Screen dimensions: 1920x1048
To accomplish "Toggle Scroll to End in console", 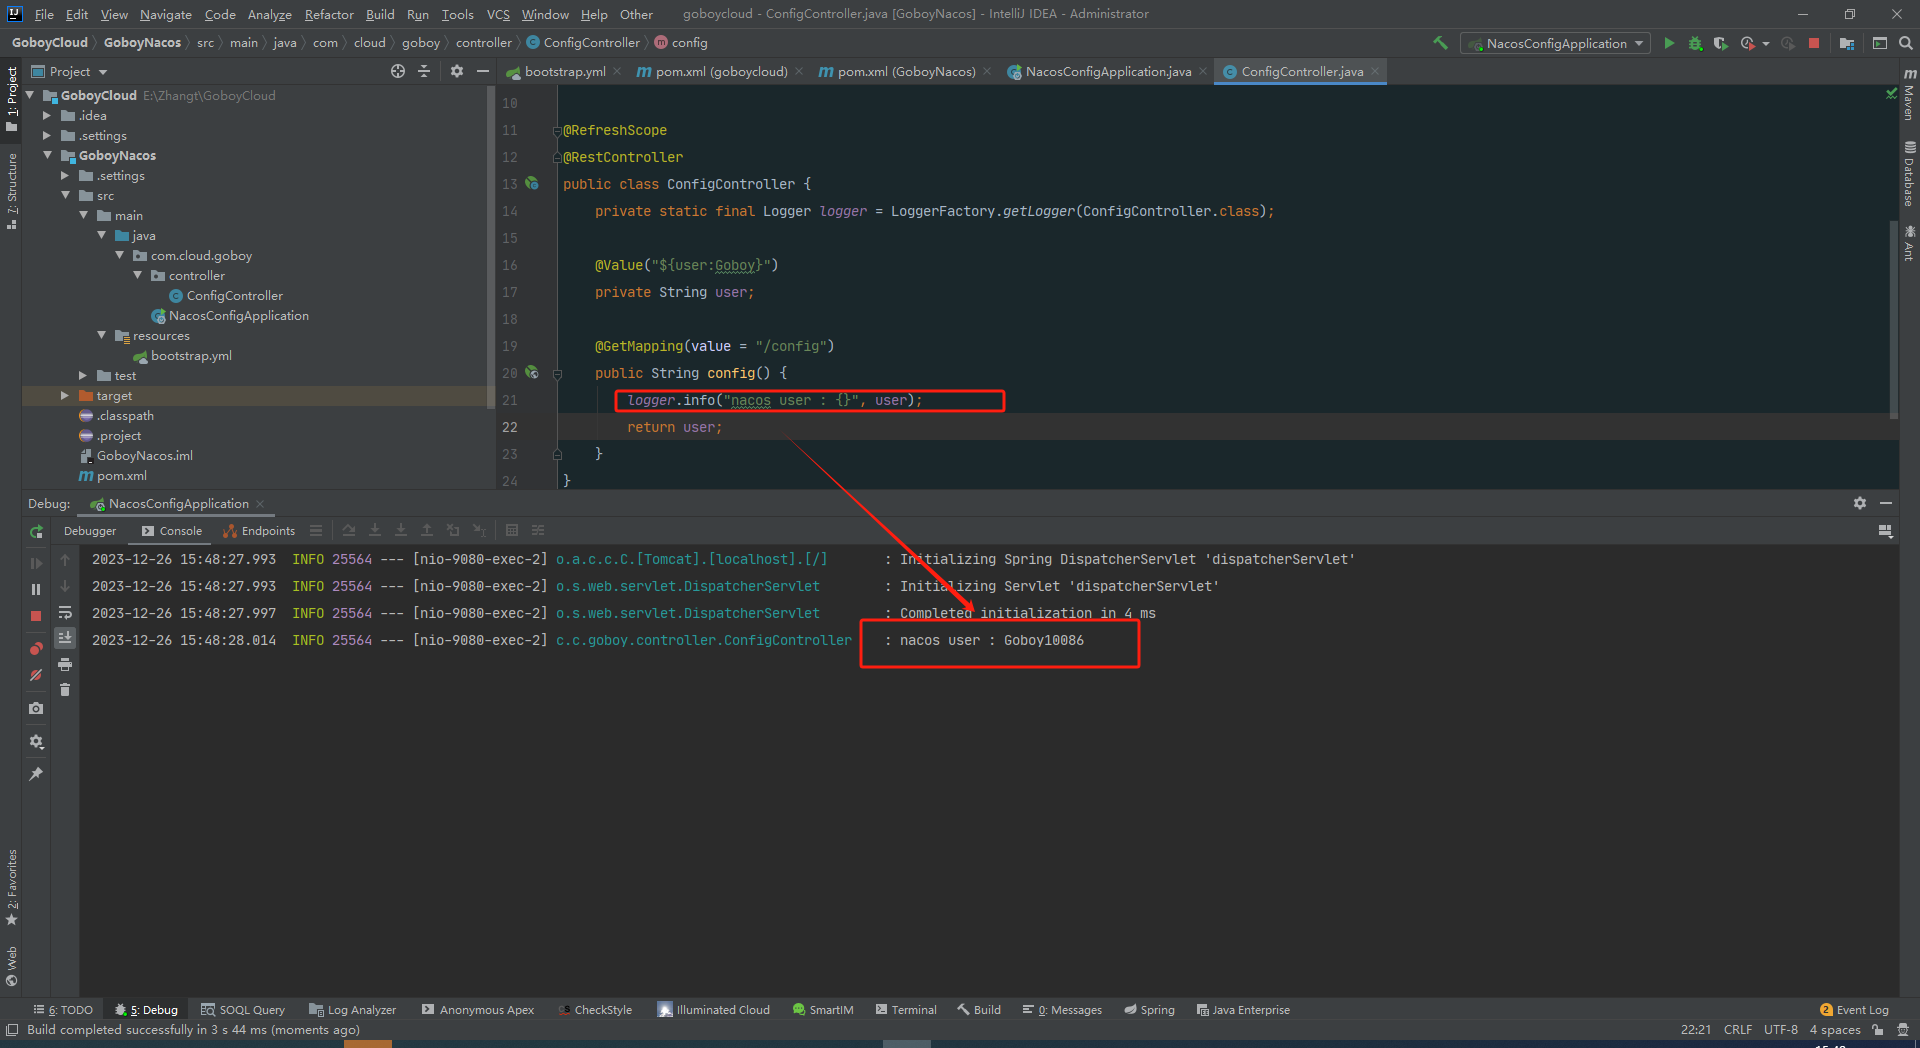I will click(x=65, y=638).
